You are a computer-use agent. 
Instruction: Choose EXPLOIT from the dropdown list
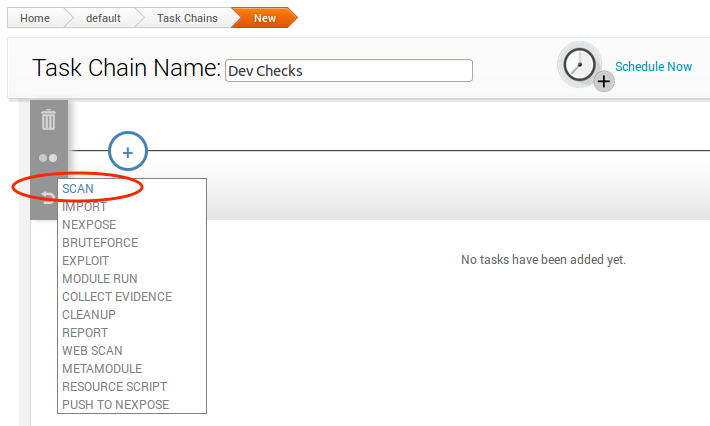tap(86, 261)
